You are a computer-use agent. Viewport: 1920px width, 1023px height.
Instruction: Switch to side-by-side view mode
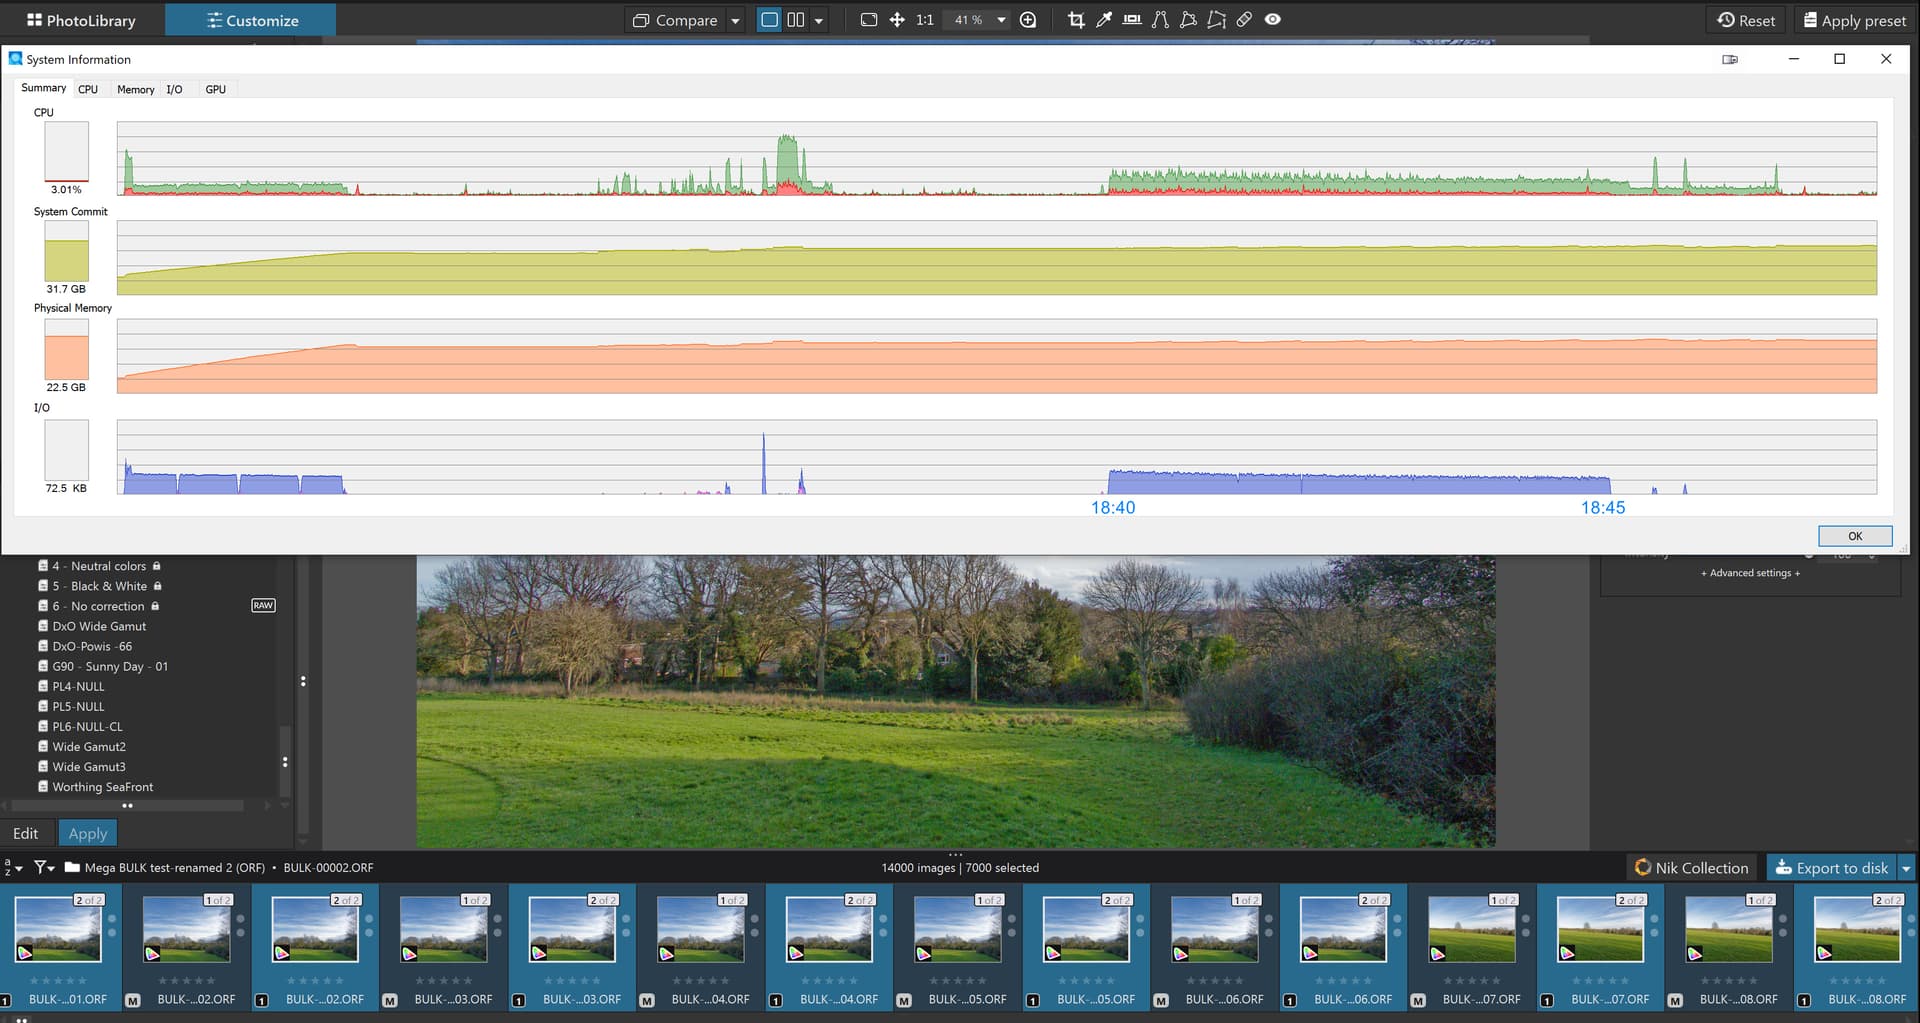tap(796, 20)
